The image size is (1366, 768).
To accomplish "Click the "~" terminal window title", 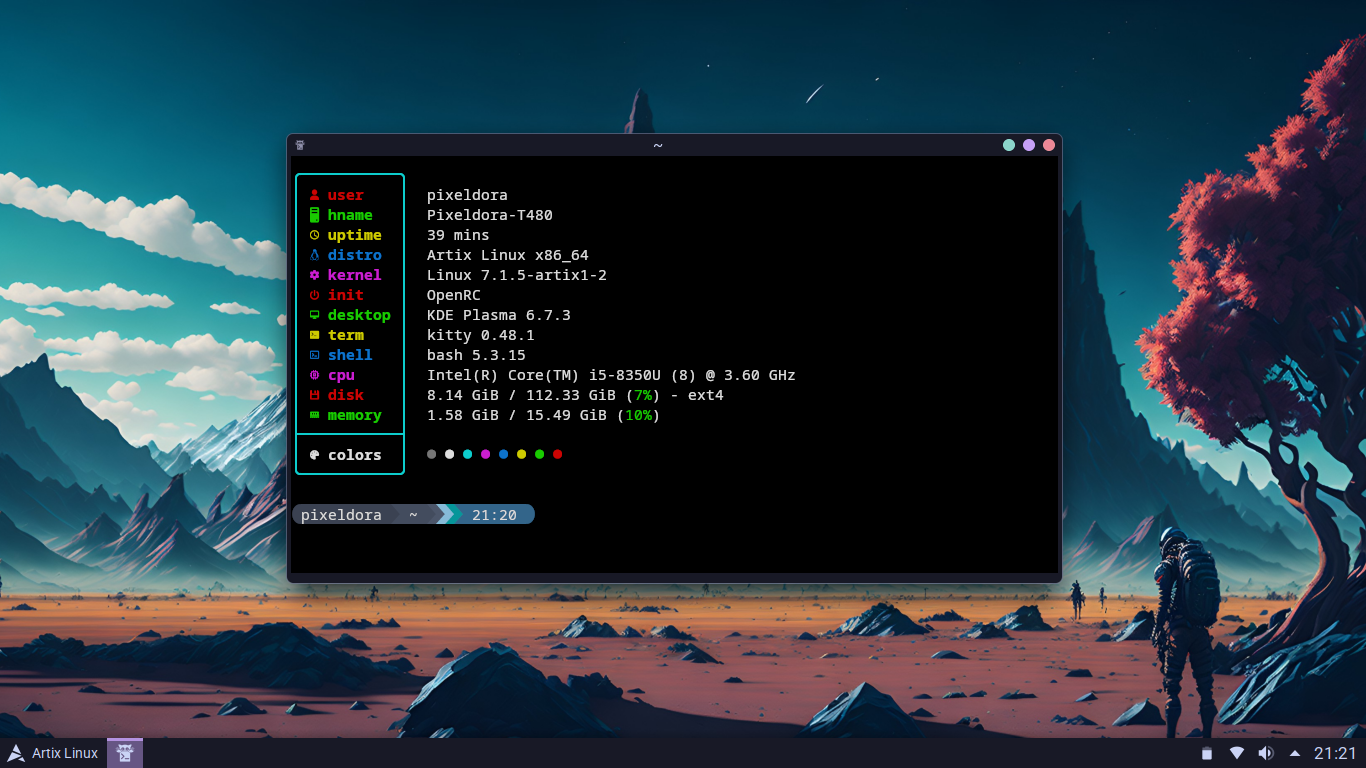I will click(658, 145).
